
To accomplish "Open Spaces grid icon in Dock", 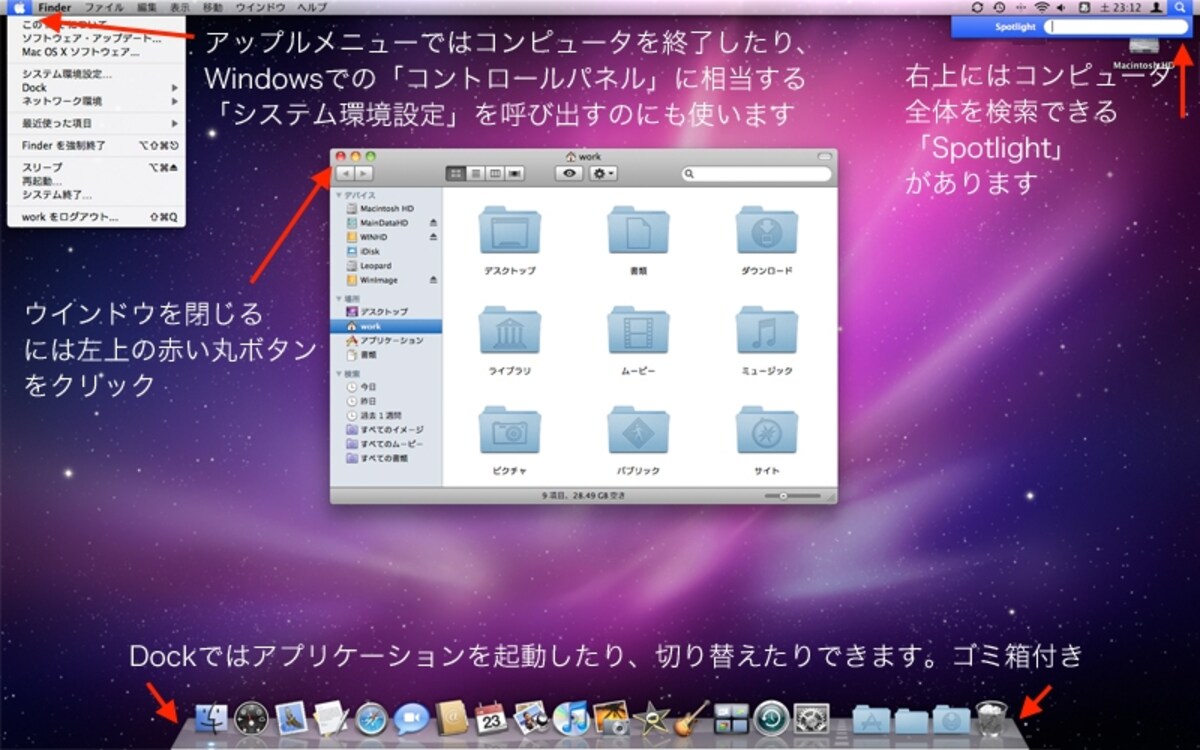I will tap(731, 719).
